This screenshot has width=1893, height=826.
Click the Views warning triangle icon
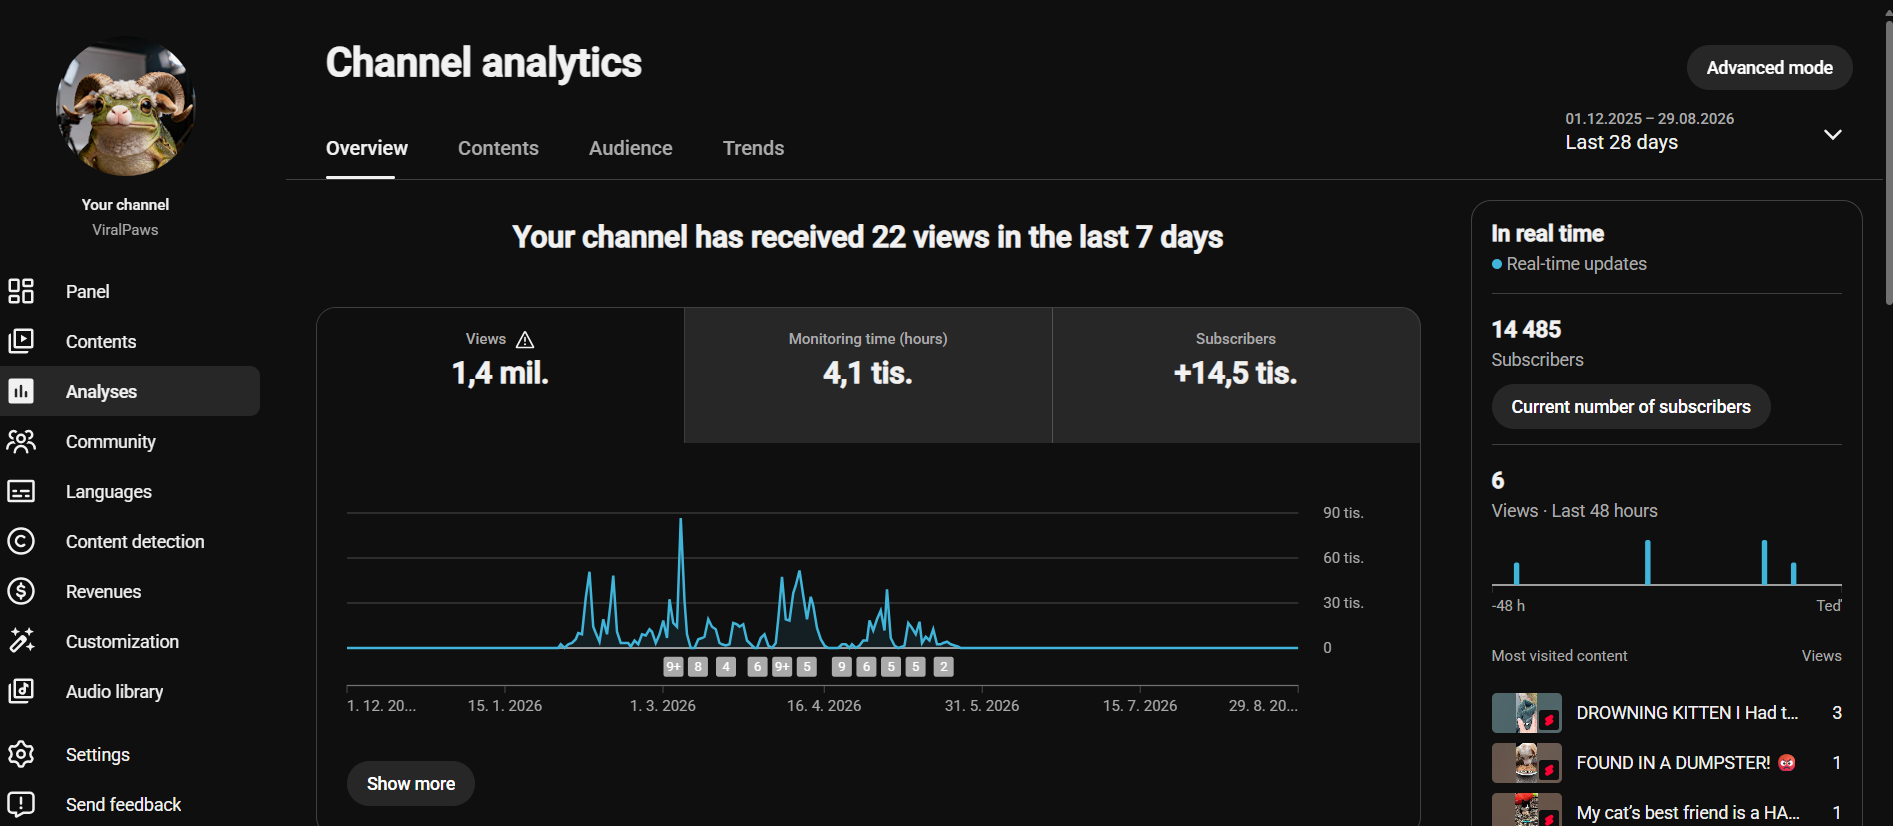click(x=525, y=339)
